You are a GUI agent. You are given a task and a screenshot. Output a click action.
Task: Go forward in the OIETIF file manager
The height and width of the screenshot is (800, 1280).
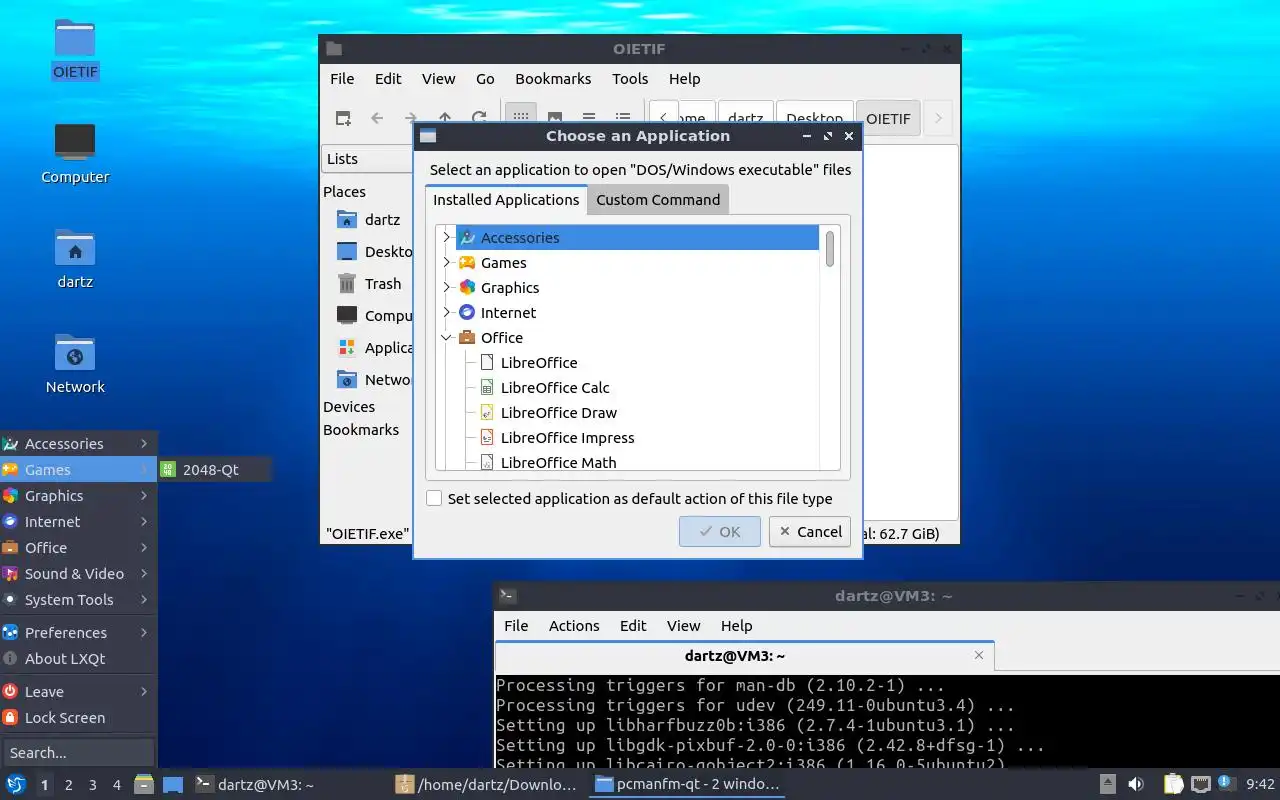click(410, 118)
